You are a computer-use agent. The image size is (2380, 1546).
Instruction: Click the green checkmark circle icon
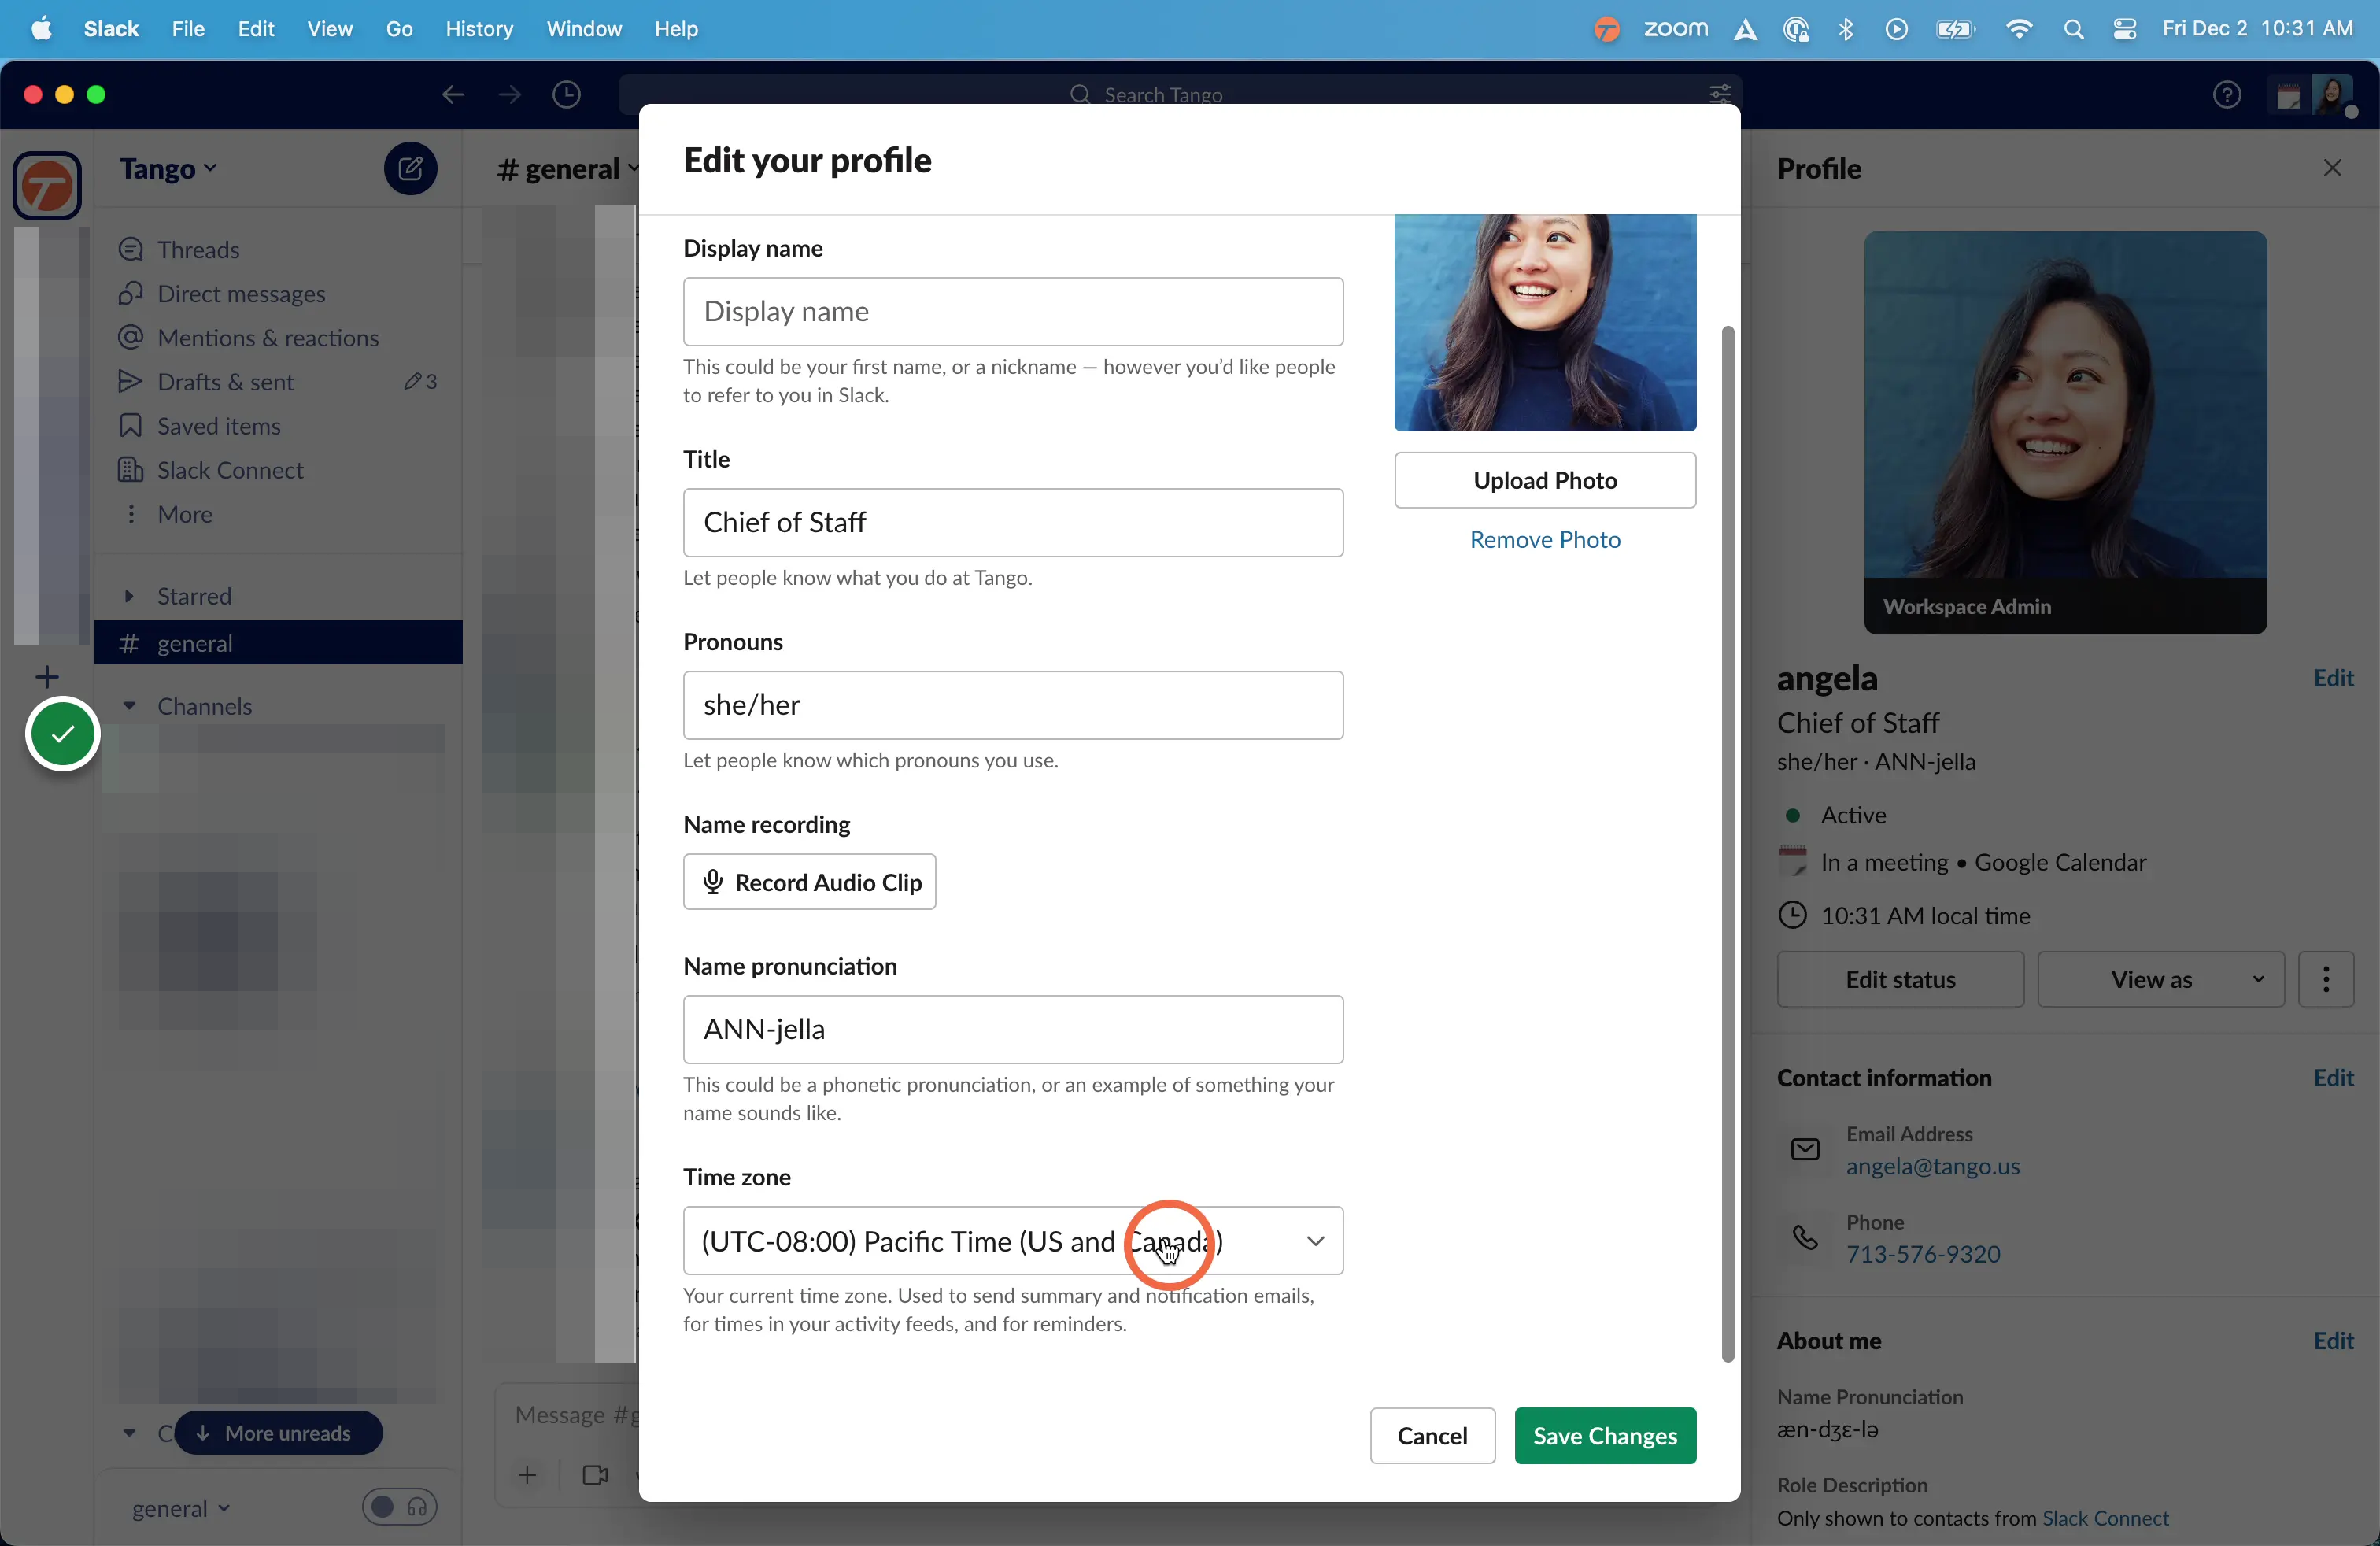[x=62, y=733]
